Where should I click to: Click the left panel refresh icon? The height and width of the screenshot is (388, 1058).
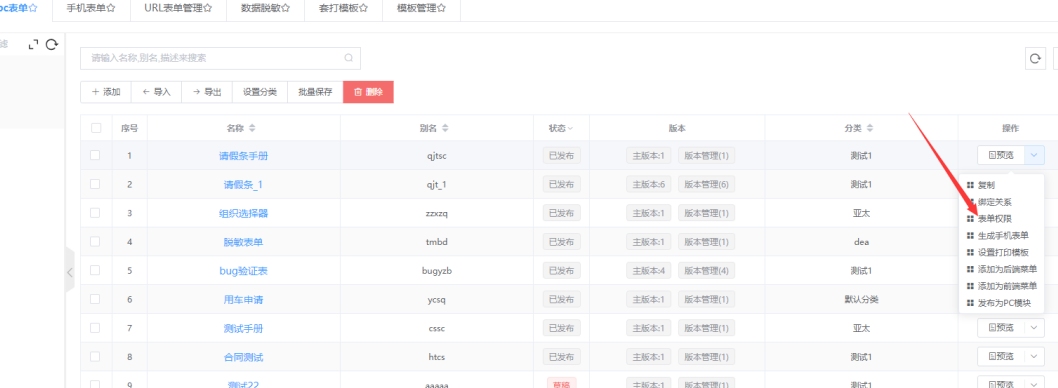52,45
